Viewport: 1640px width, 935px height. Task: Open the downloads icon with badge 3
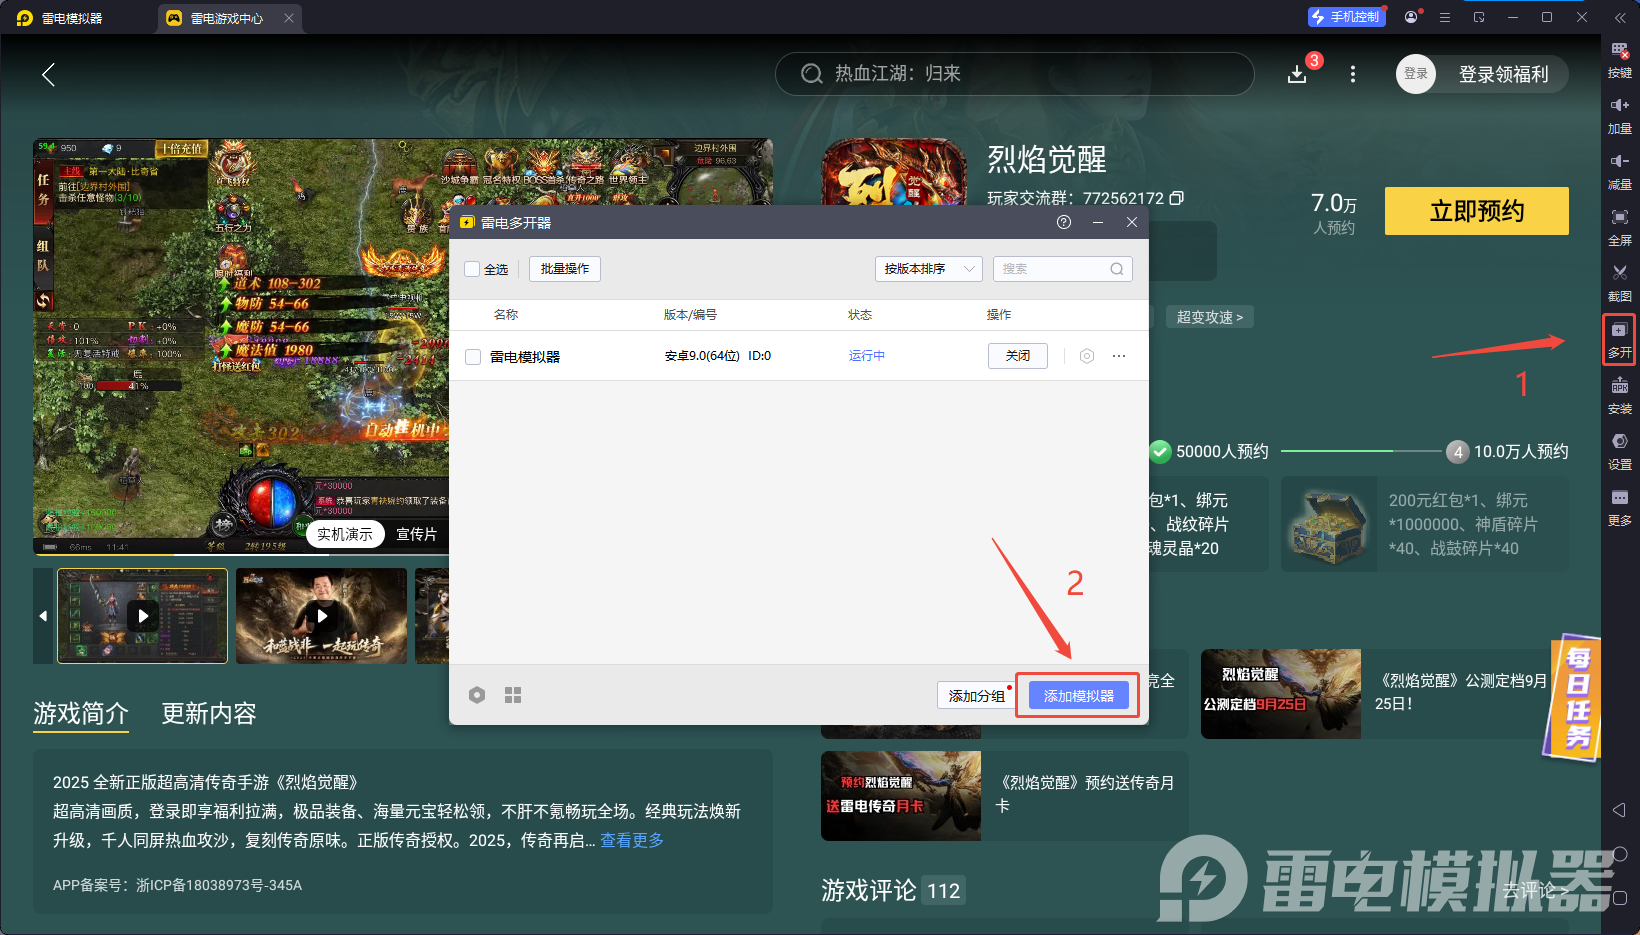point(1297,74)
